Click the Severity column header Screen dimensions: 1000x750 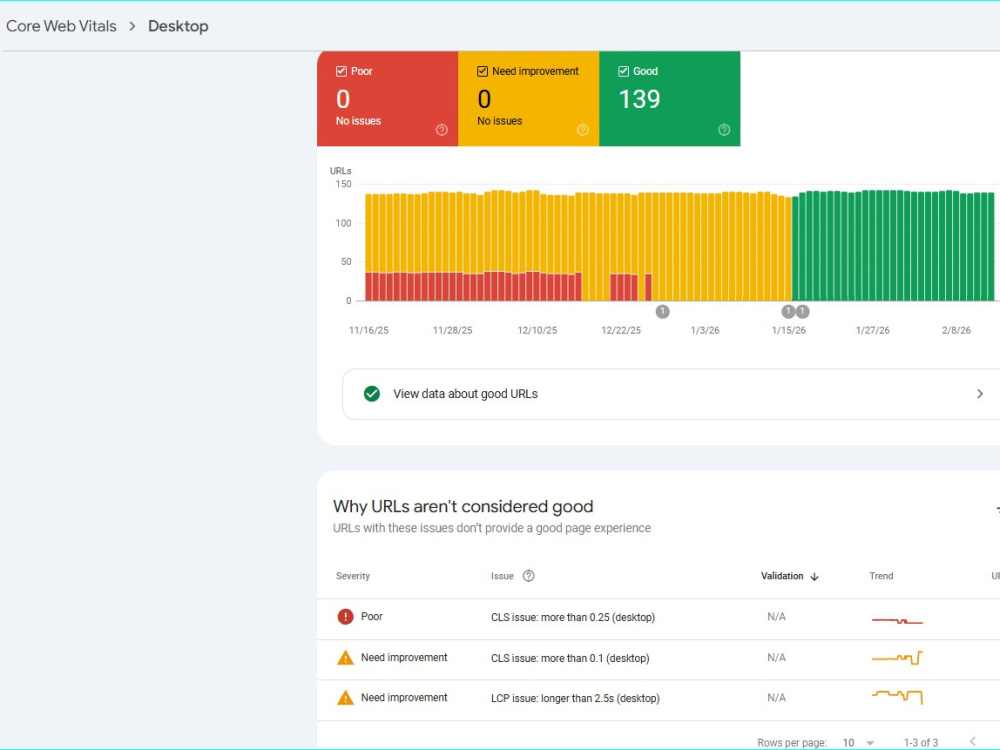click(353, 576)
